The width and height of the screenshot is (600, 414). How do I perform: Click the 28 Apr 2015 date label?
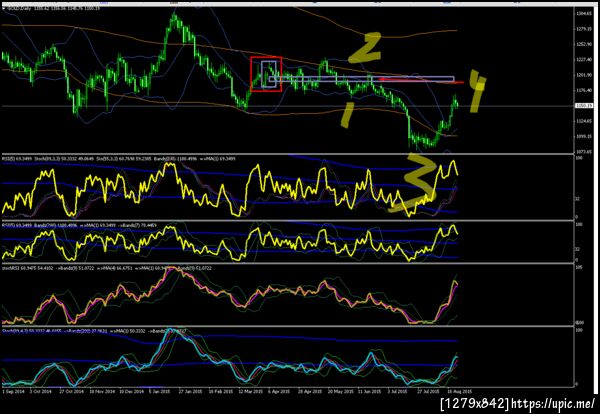[x=310, y=392]
